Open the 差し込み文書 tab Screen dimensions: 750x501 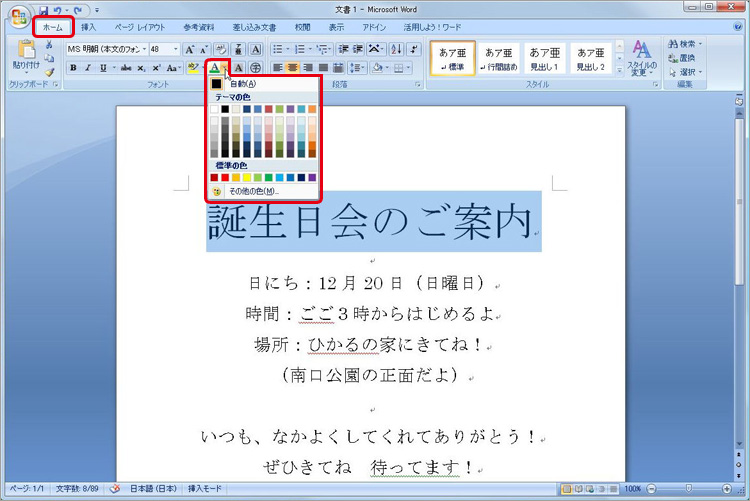(x=254, y=27)
